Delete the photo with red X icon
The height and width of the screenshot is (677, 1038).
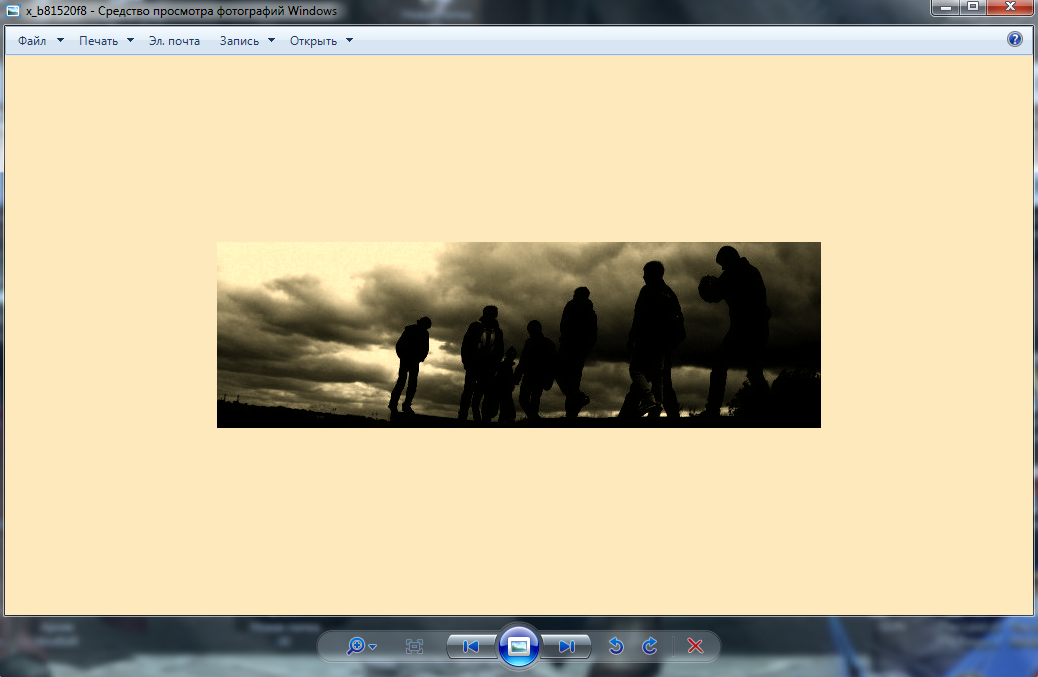click(695, 647)
